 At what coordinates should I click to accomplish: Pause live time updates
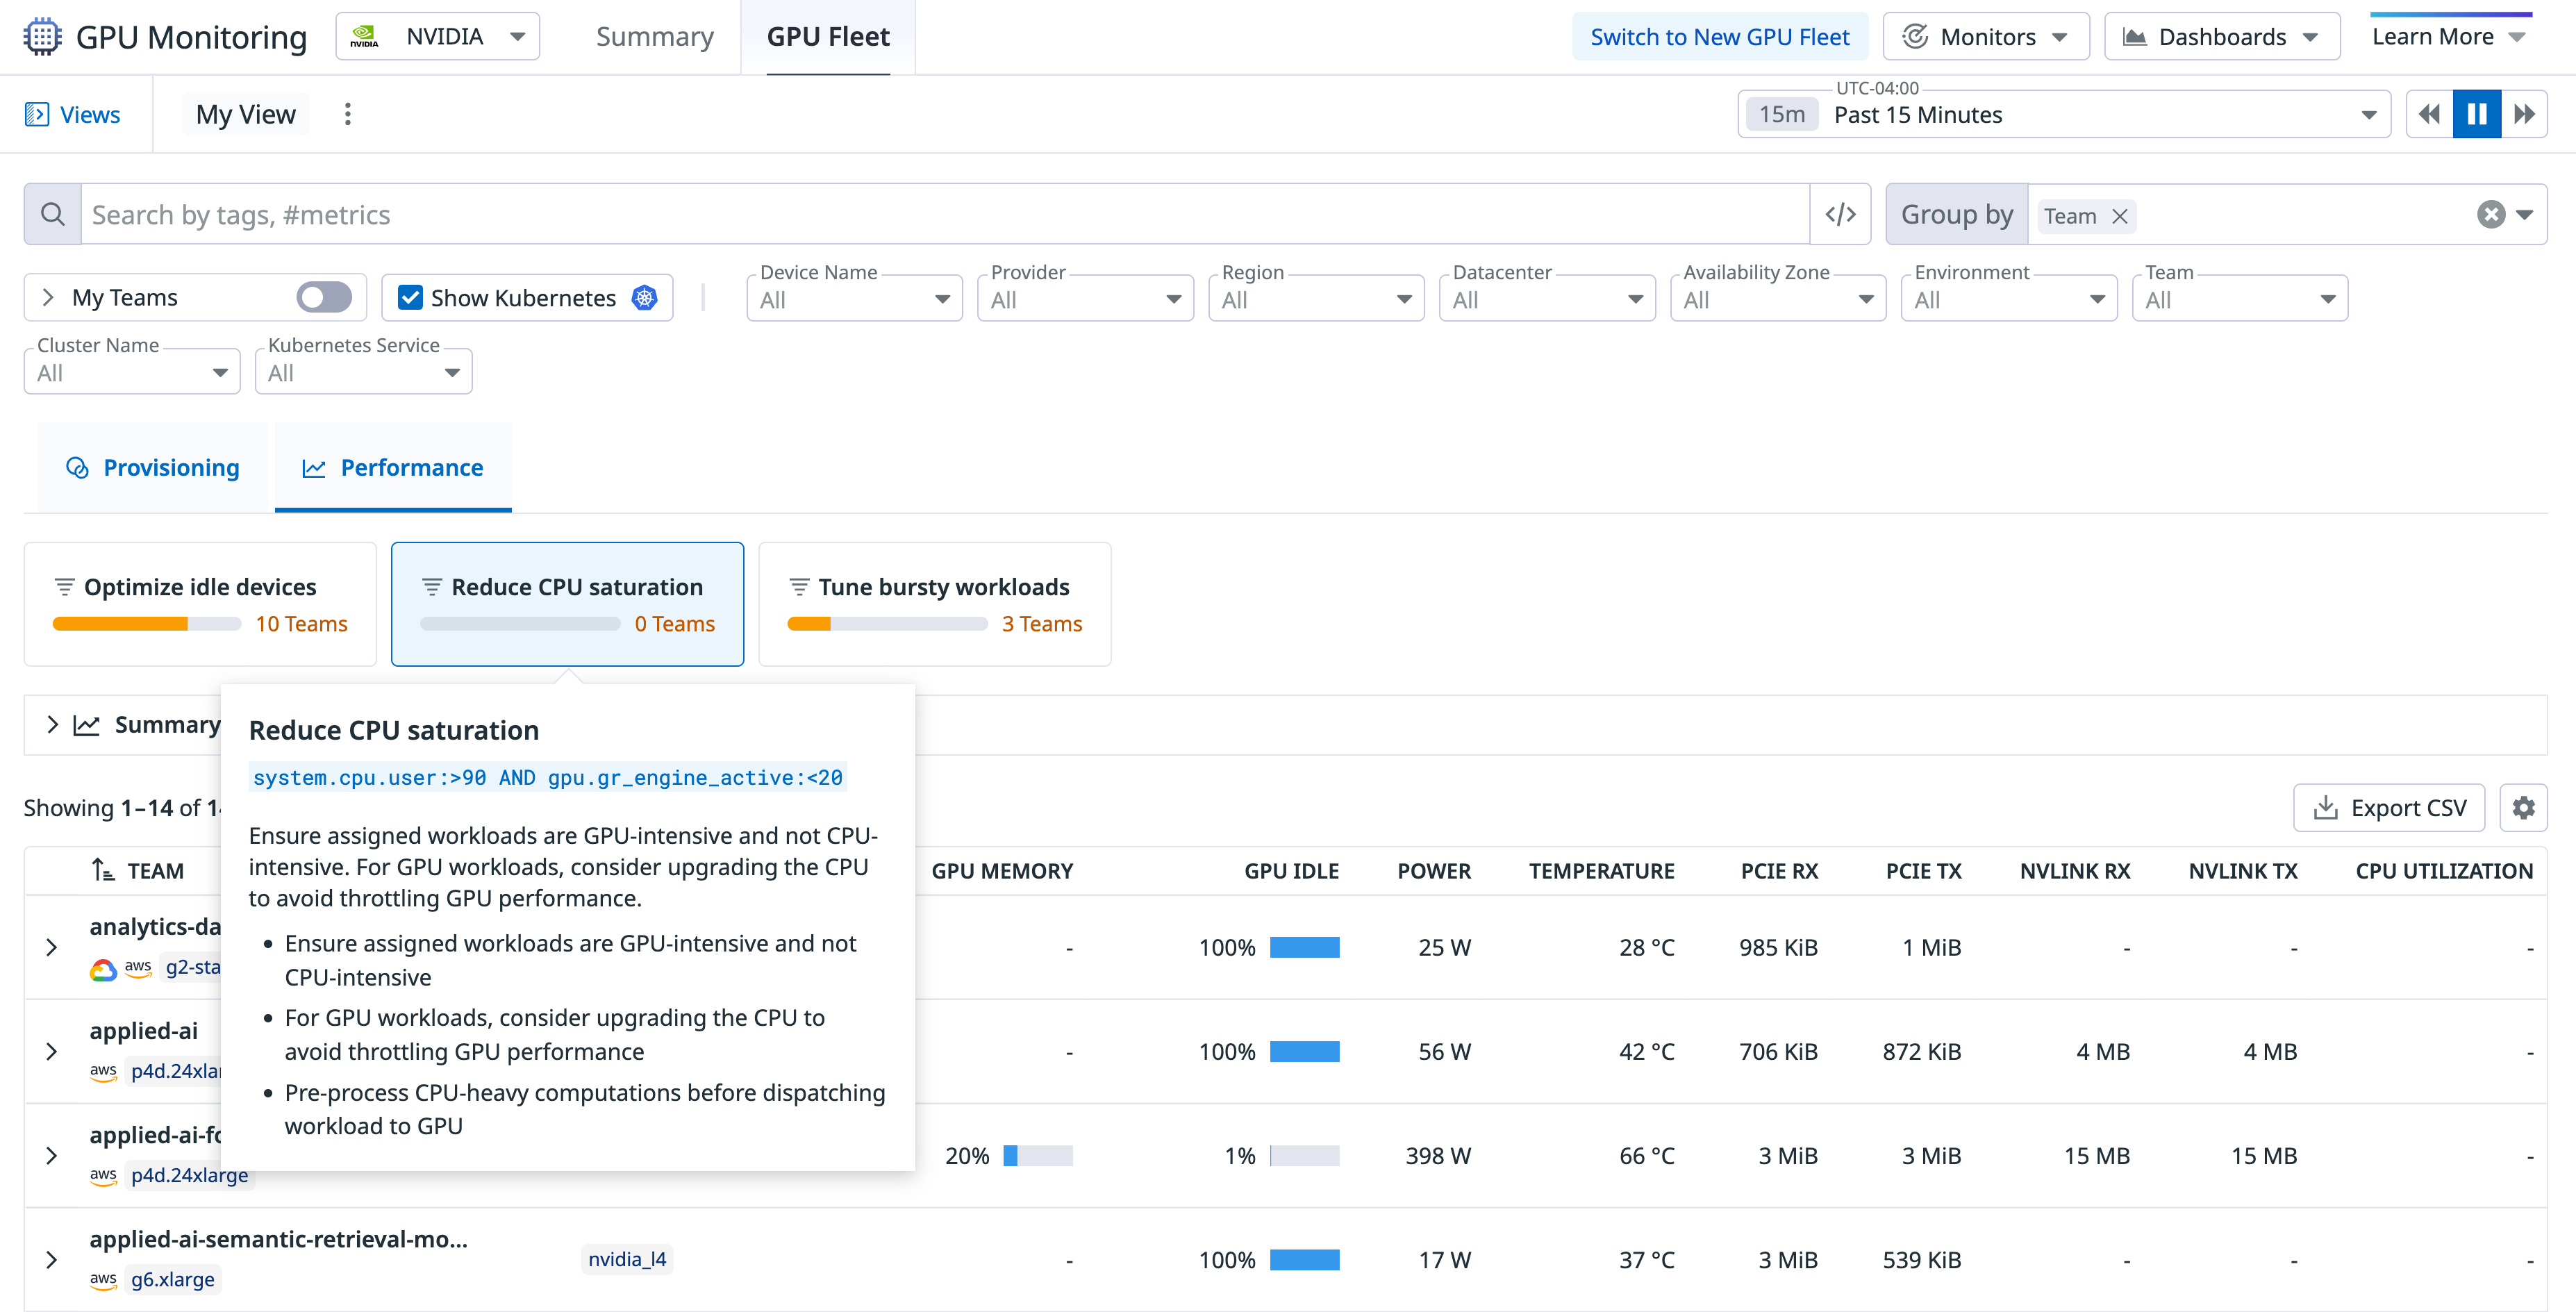point(2476,114)
